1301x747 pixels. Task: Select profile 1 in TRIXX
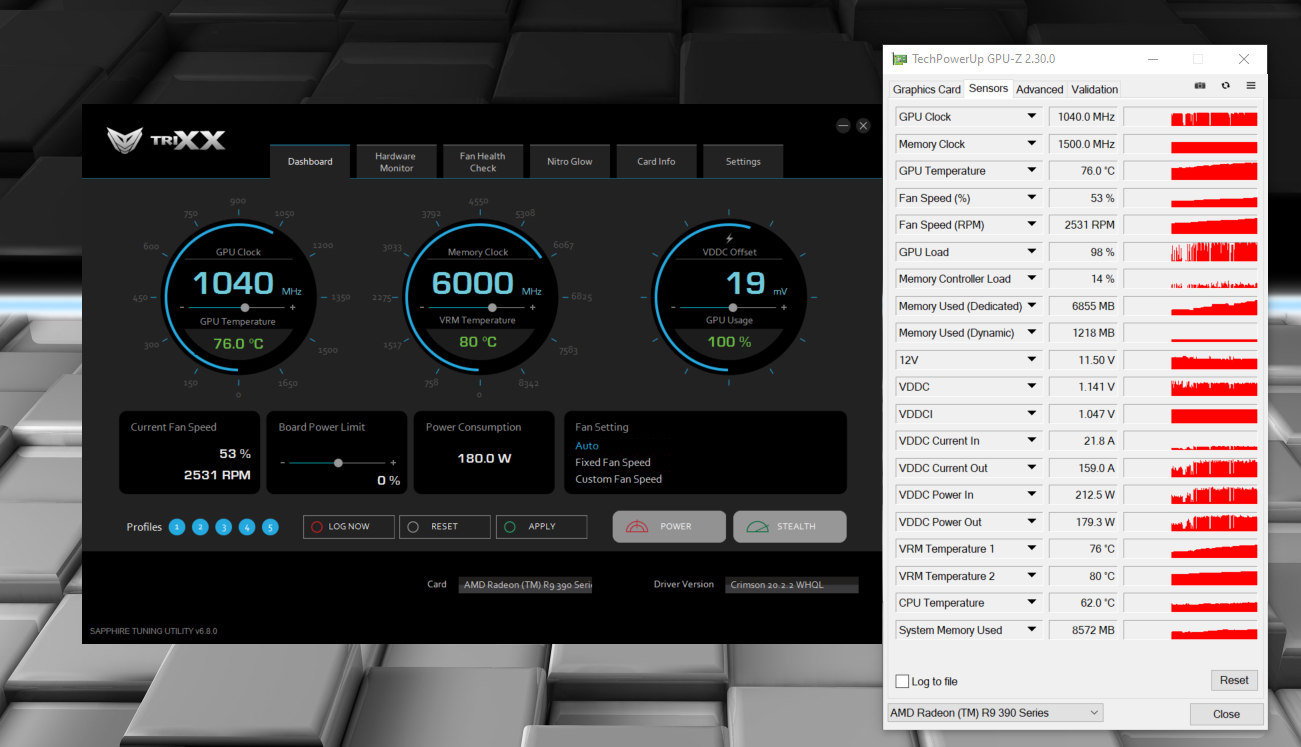coord(177,527)
